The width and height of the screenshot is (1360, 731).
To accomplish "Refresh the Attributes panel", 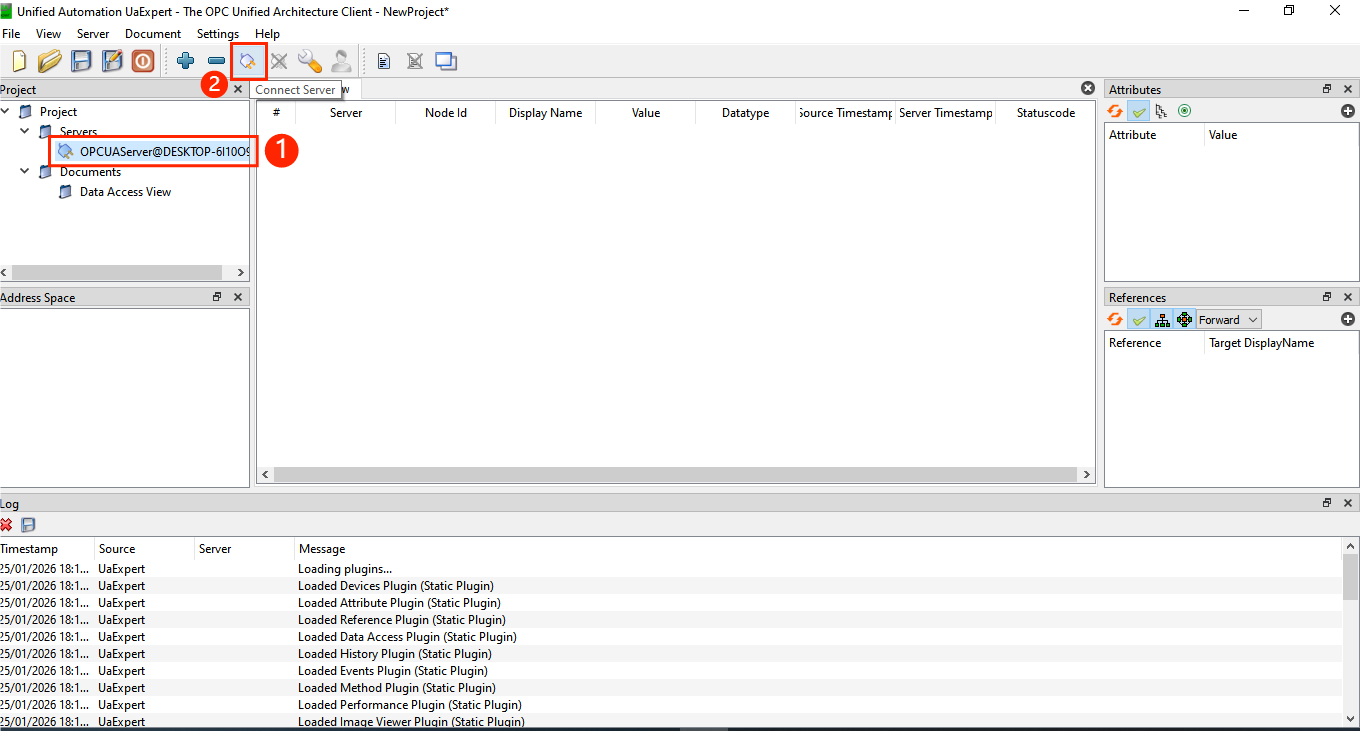I will [x=1115, y=111].
